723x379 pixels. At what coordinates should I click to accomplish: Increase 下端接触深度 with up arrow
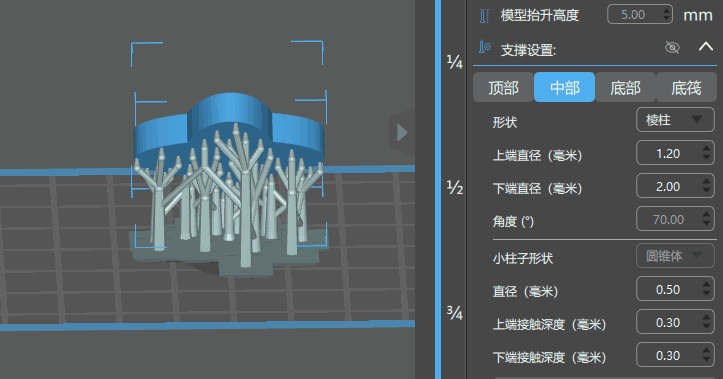tap(706, 351)
